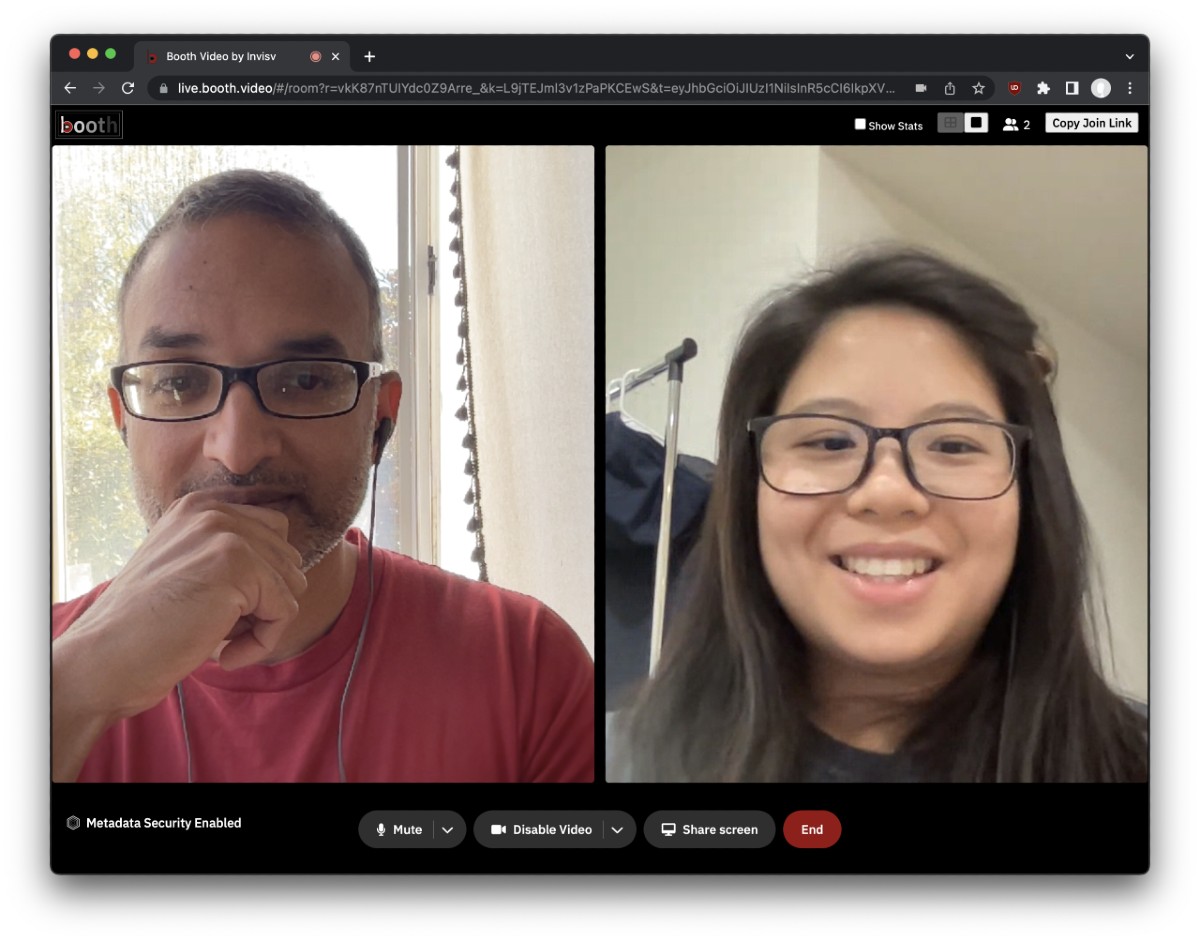This screenshot has width=1200, height=941.
Task: Click the booth logo
Action: [89, 125]
